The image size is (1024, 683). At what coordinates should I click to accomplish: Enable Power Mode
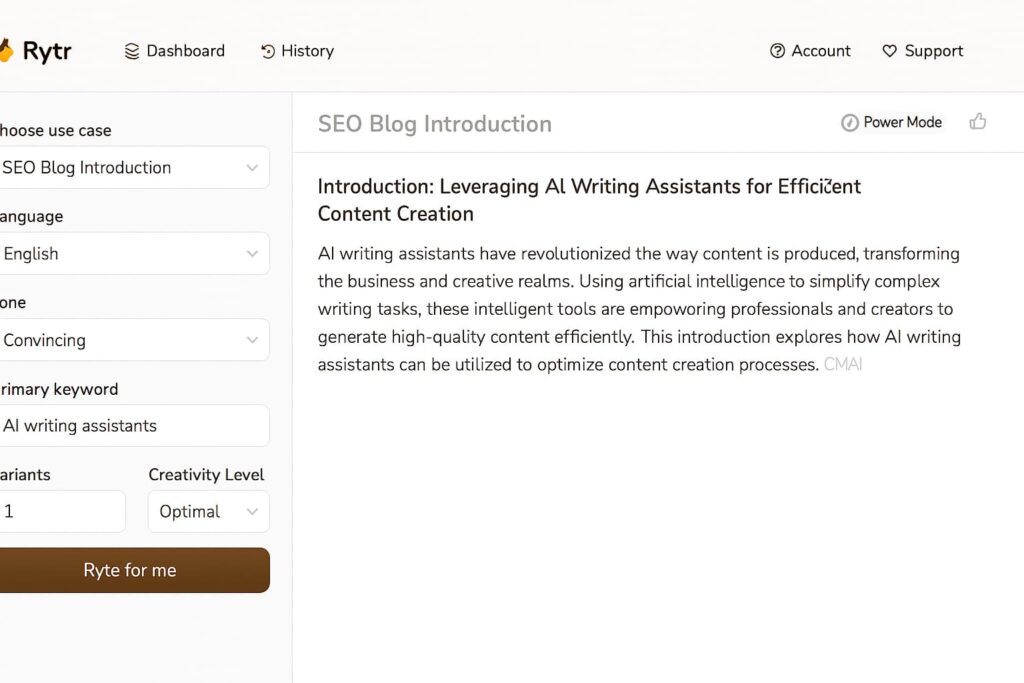point(891,123)
